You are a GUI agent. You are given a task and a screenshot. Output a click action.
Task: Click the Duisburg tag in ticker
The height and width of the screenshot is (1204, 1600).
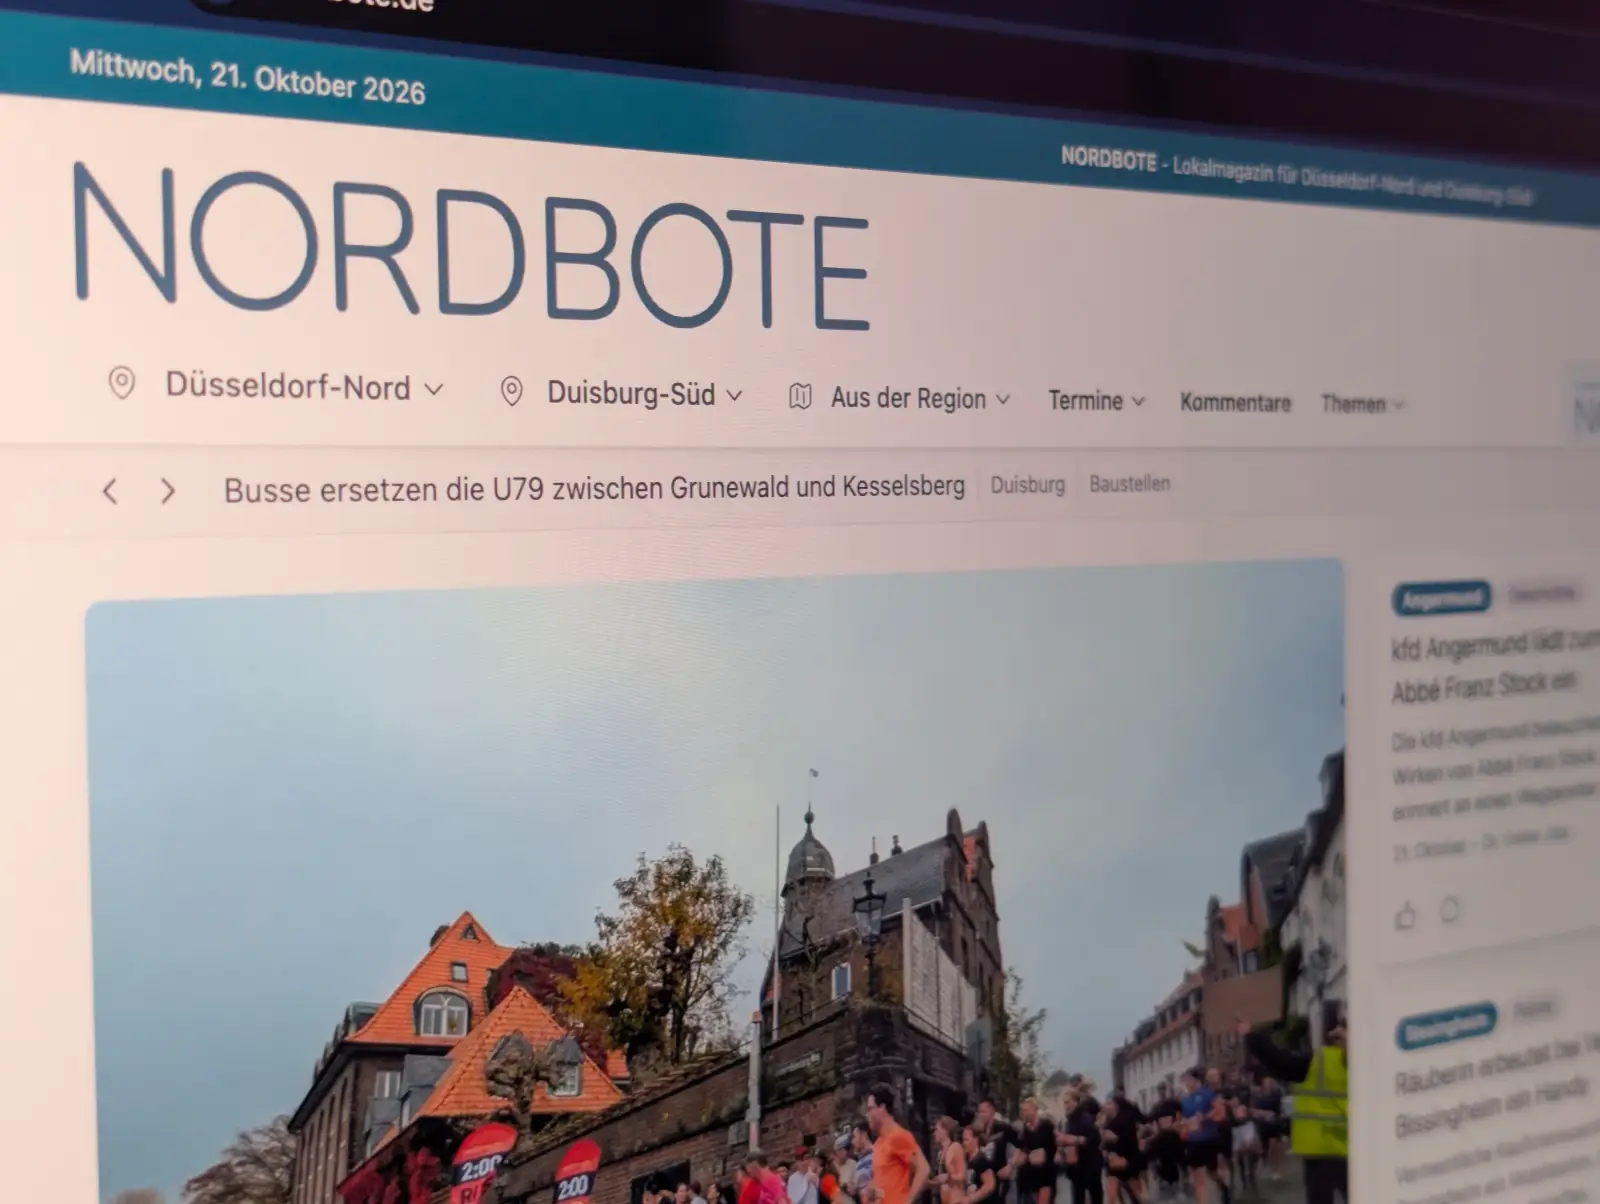pyautogui.click(x=1027, y=485)
